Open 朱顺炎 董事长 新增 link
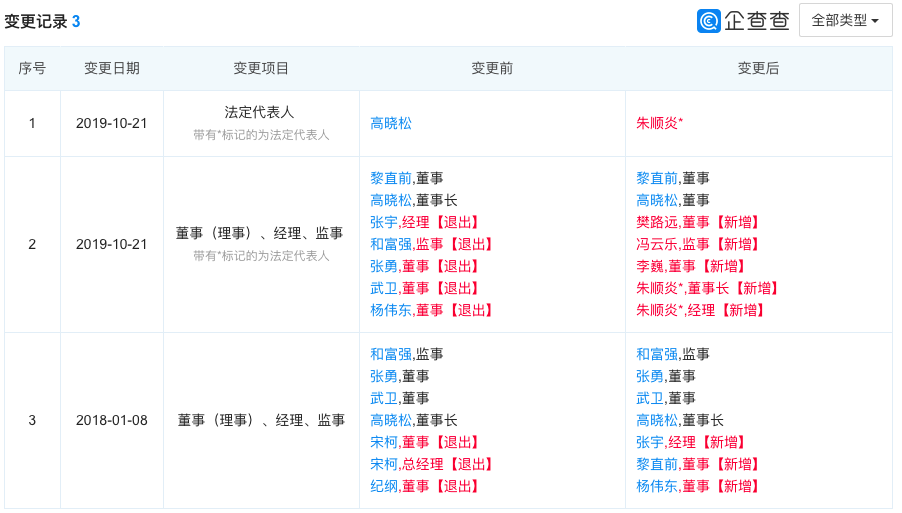This screenshot has width=902, height=513. 707,288
